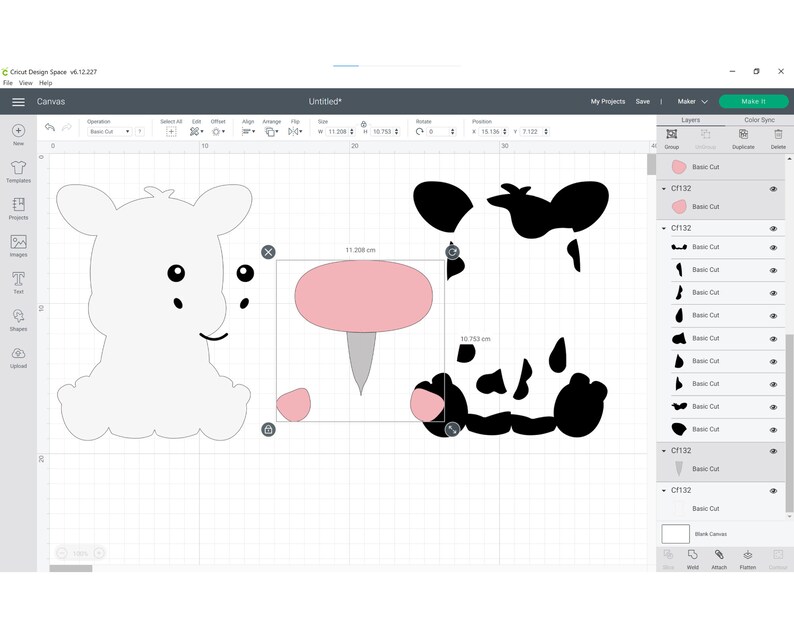Click the lock handle on selection box

tap(268, 429)
